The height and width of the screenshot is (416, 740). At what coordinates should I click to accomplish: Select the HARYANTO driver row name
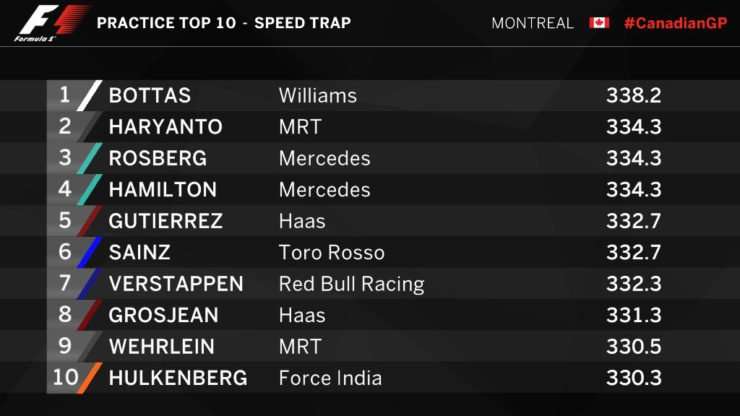(x=165, y=127)
